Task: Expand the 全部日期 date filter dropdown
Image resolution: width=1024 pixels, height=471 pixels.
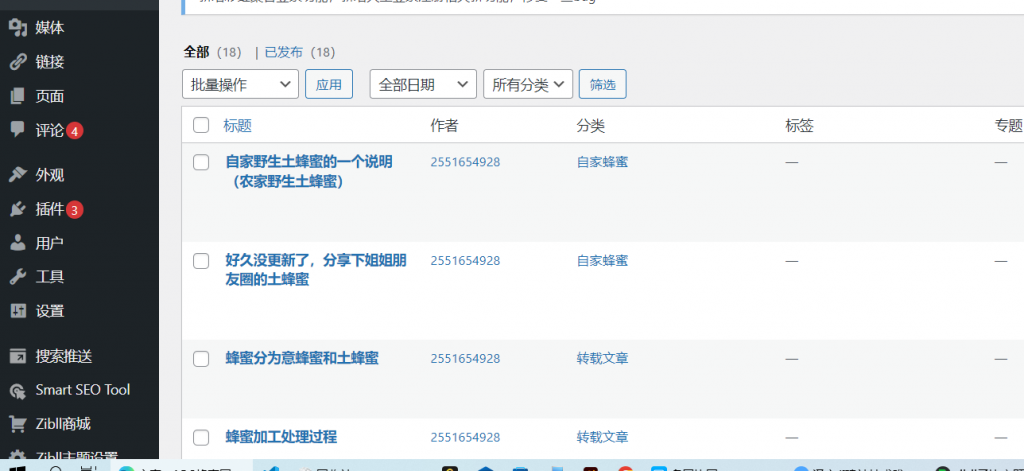Action: (x=423, y=84)
